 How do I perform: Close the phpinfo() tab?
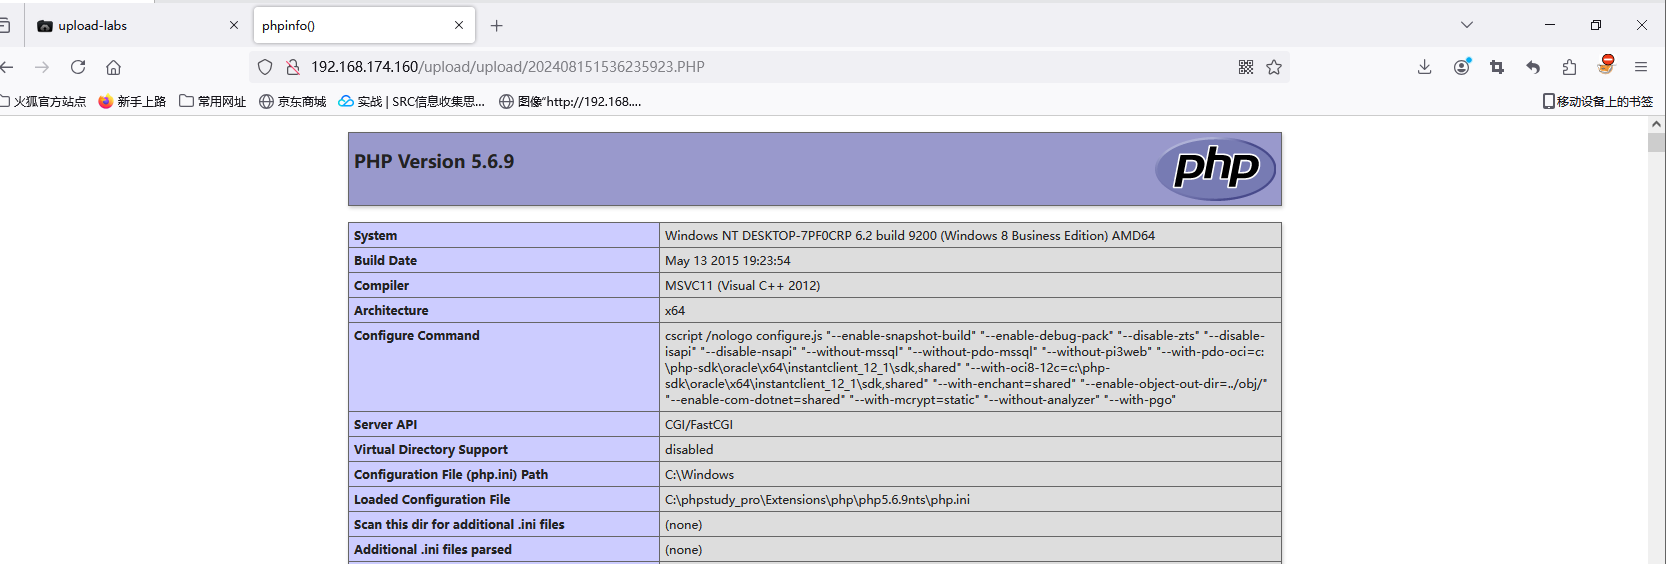pyautogui.click(x=459, y=26)
